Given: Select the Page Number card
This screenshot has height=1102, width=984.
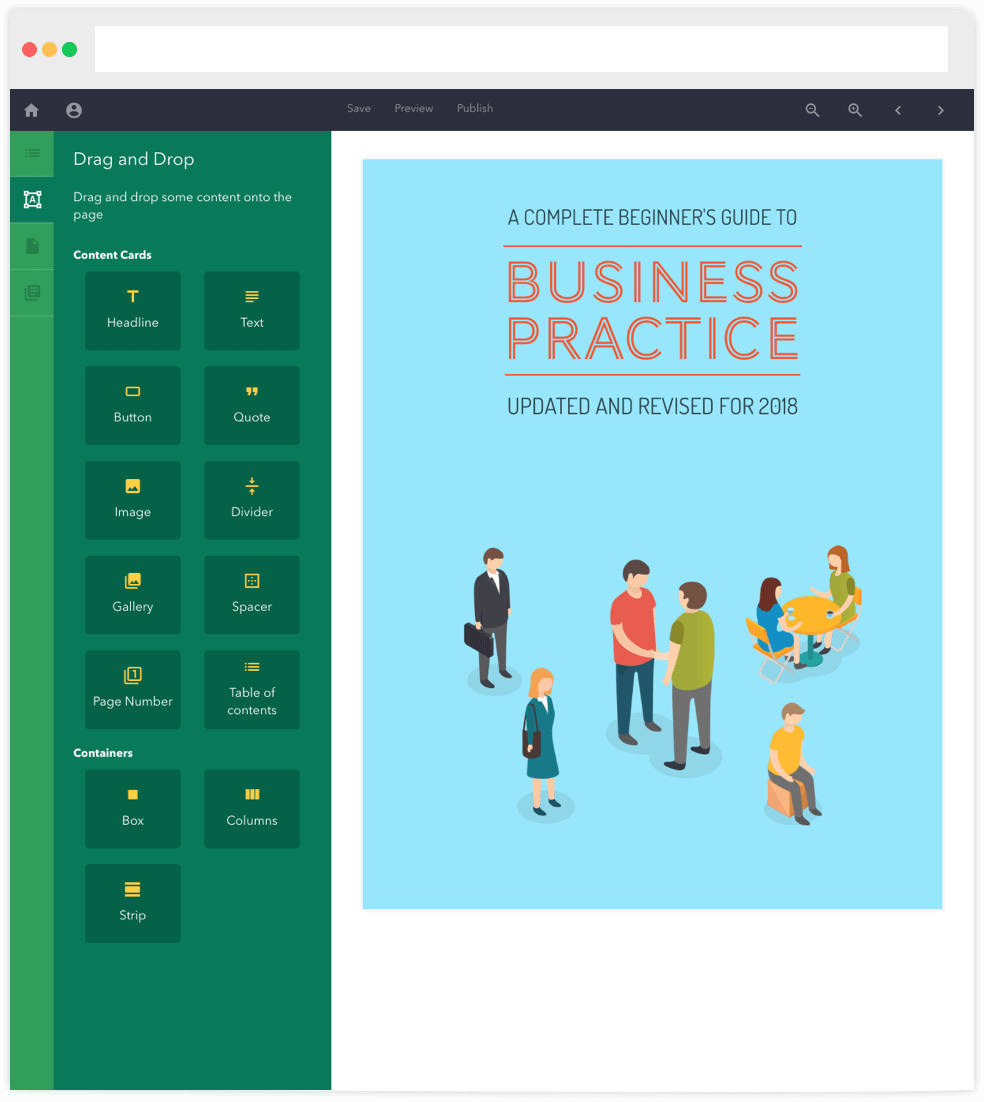Looking at the screenshot, I should click(x=133, y=689).
